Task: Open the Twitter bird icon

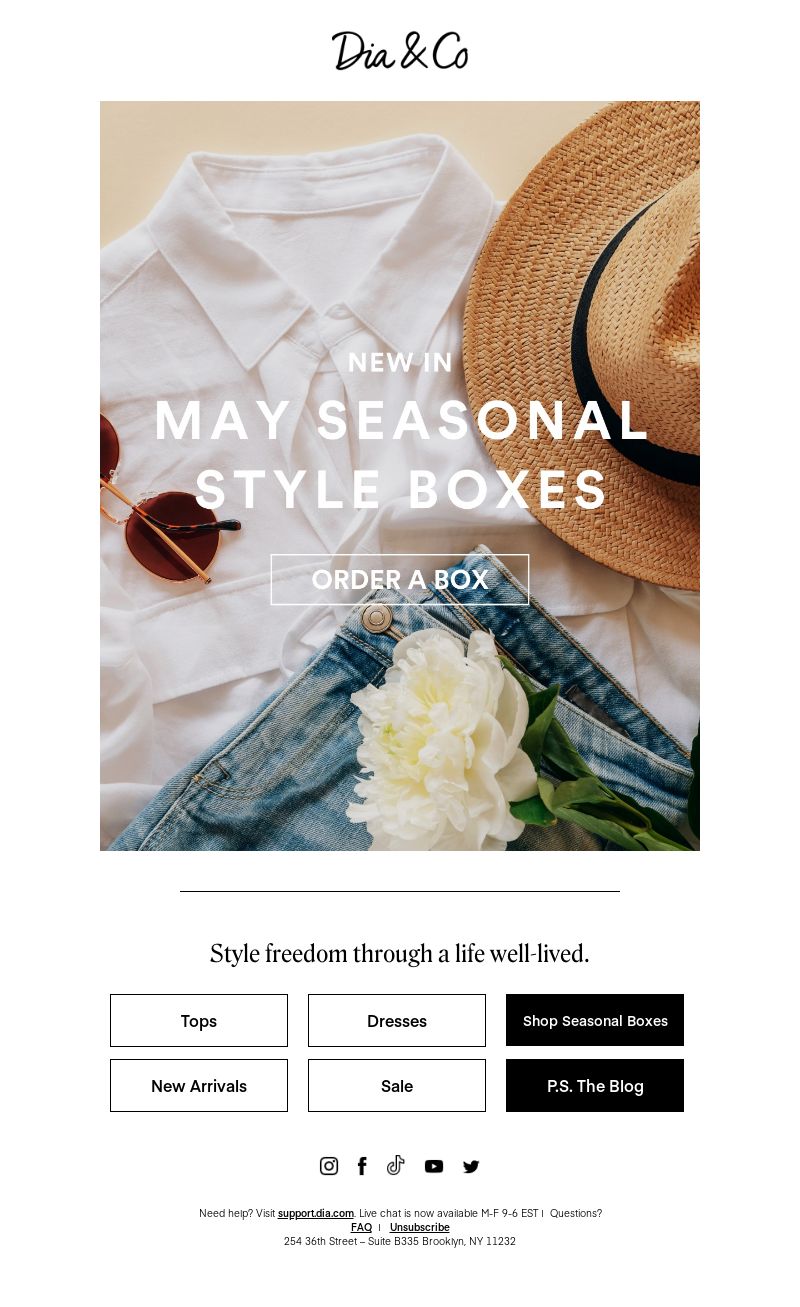Action: (471, 1166)
